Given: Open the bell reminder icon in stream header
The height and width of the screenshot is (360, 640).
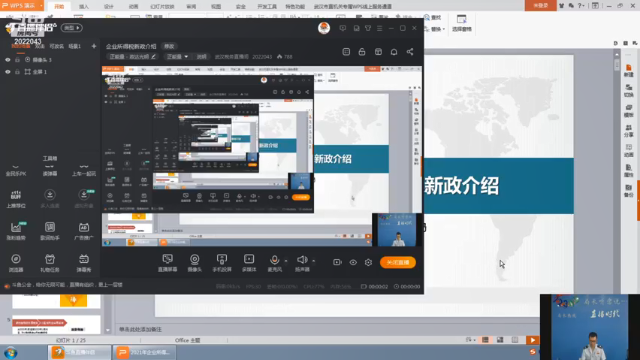Looking at the screenshot, I should click(394, 52).
